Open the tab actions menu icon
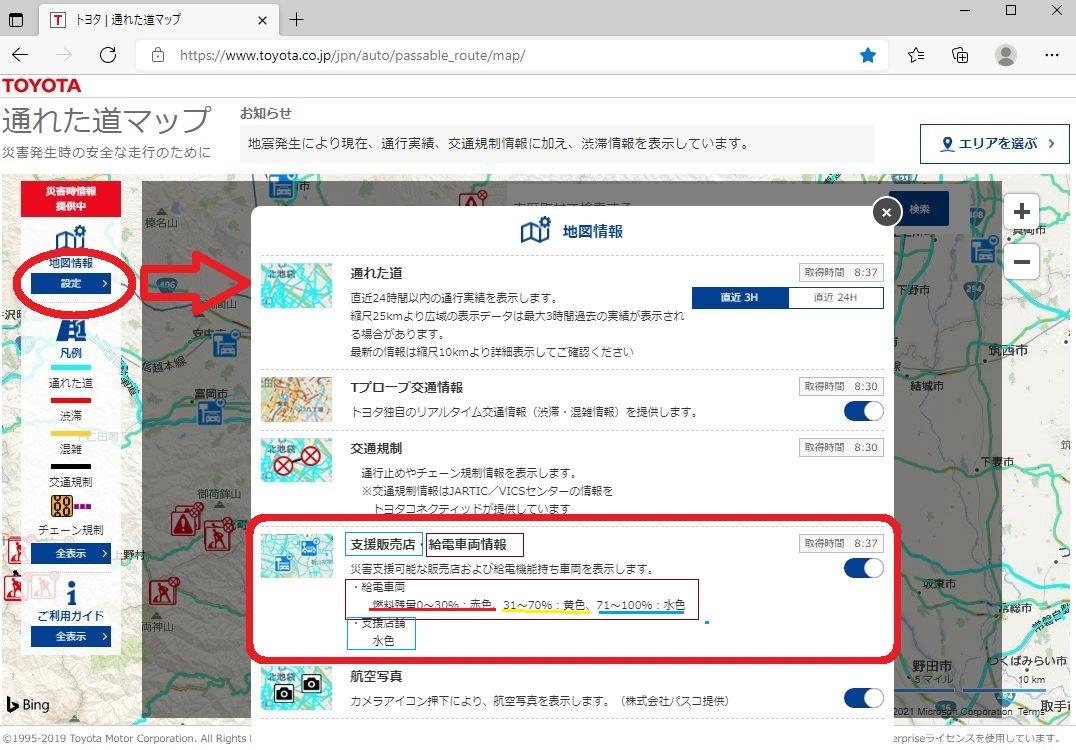 [15, 20]
